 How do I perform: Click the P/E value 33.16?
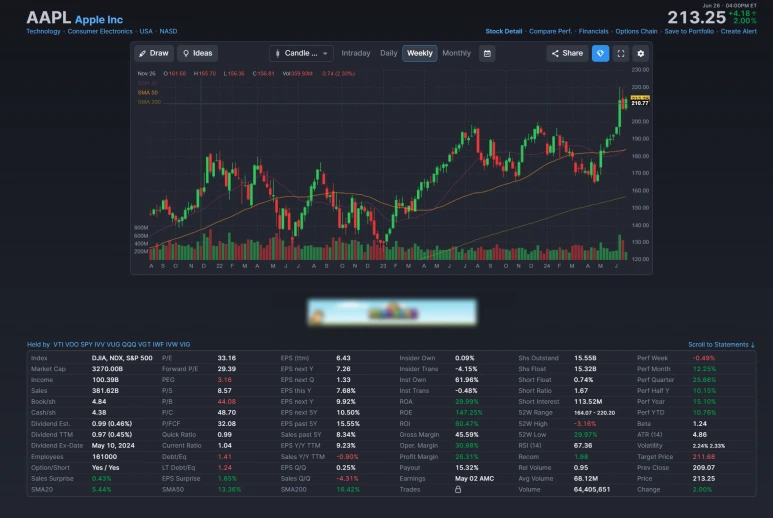(x=227, y=358)
